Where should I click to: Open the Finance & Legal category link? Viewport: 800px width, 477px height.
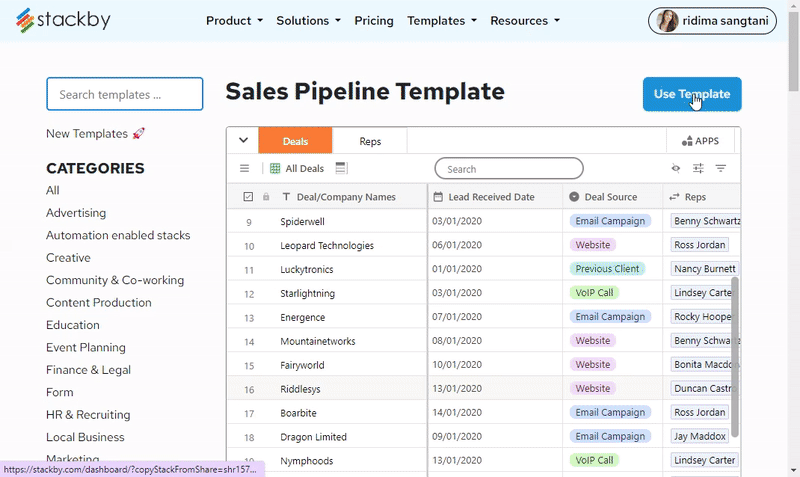point(88,370)
